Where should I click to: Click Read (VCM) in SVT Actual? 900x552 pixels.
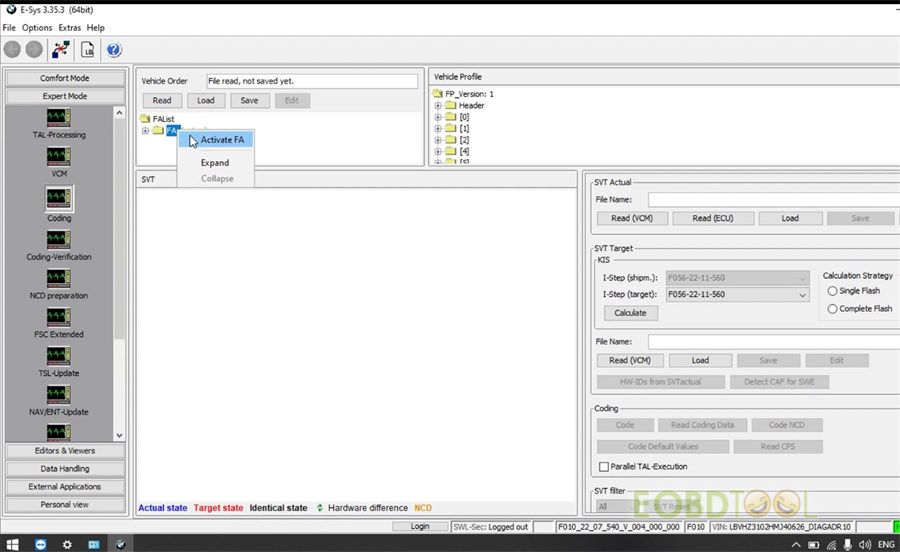[x=632, y=218]
